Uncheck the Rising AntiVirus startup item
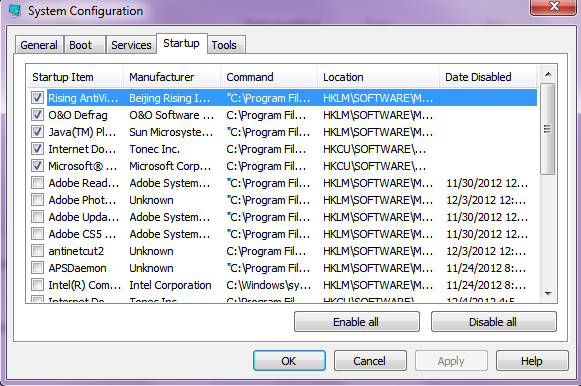Screen dimensions: 581x386 (37, 98)
